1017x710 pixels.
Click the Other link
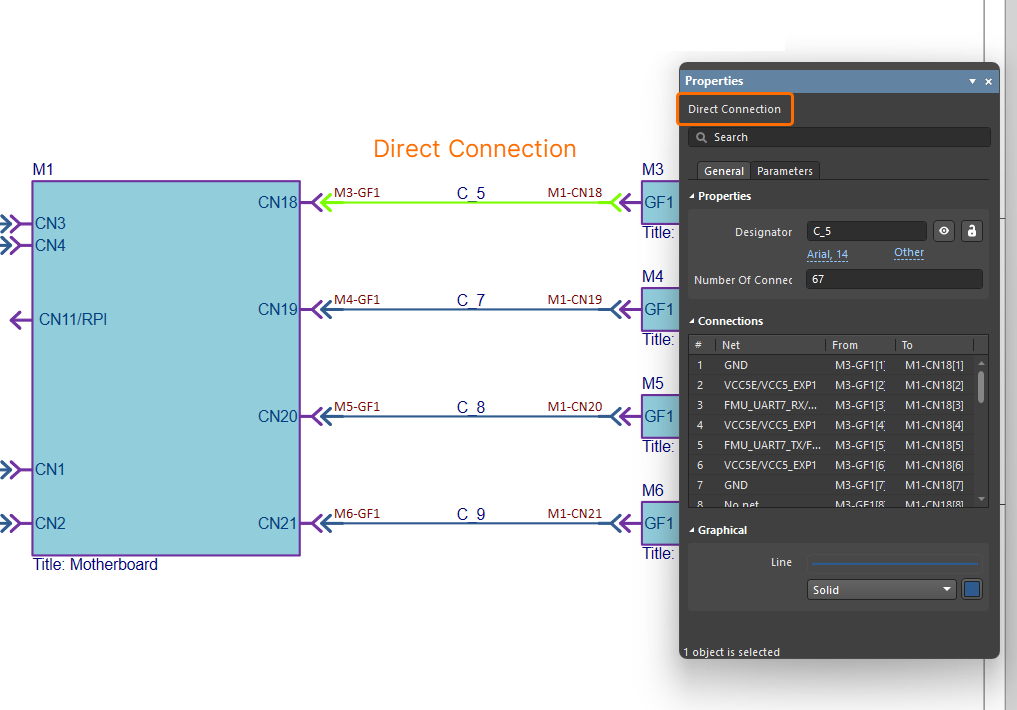908,252
